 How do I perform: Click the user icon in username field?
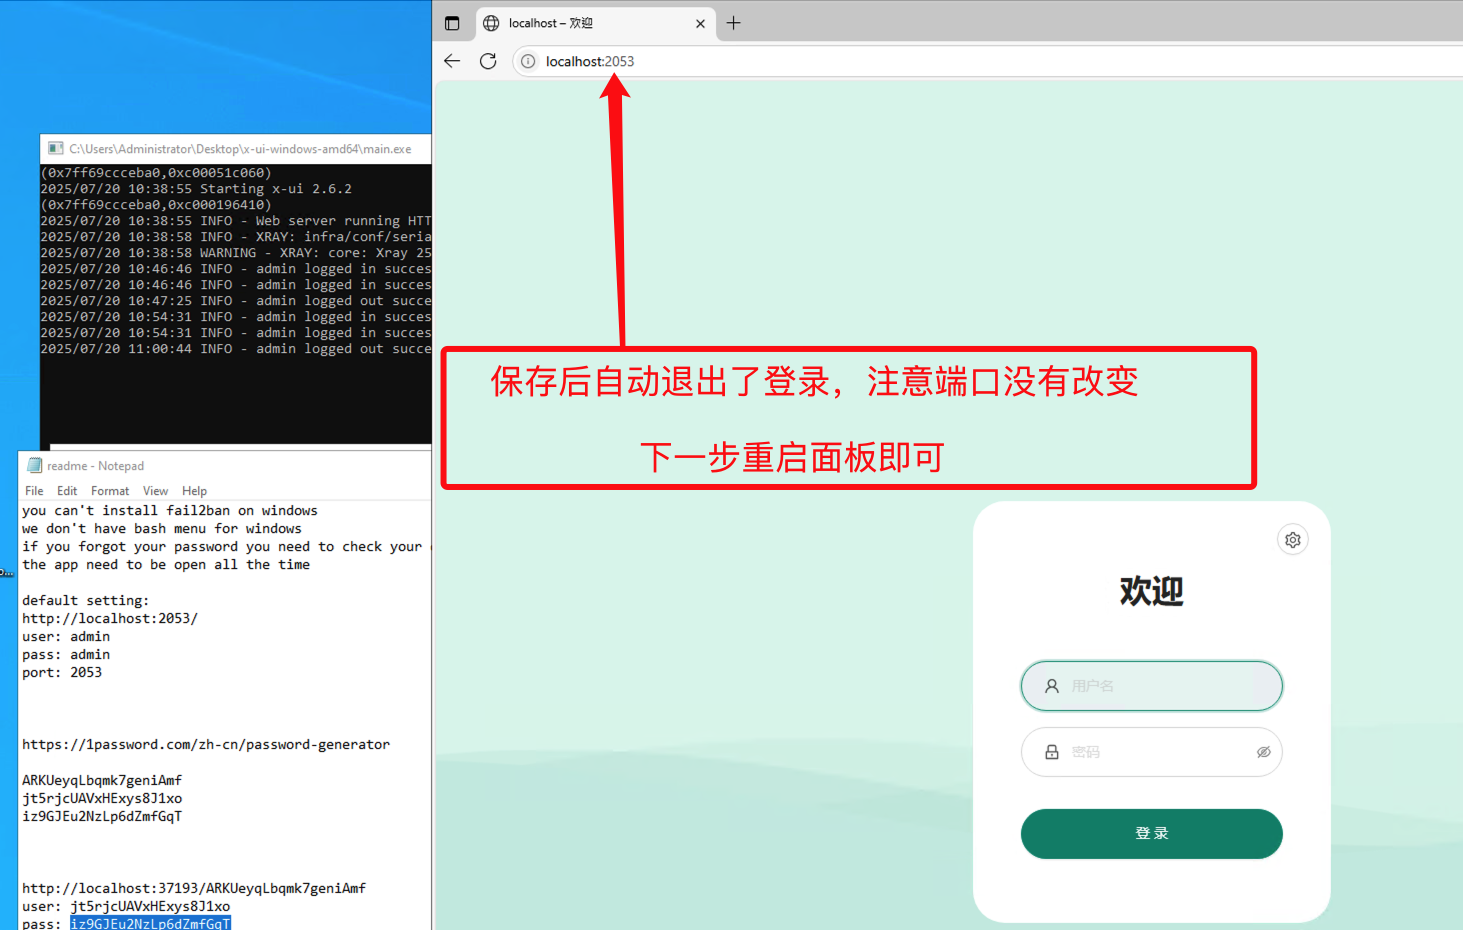1052,686
